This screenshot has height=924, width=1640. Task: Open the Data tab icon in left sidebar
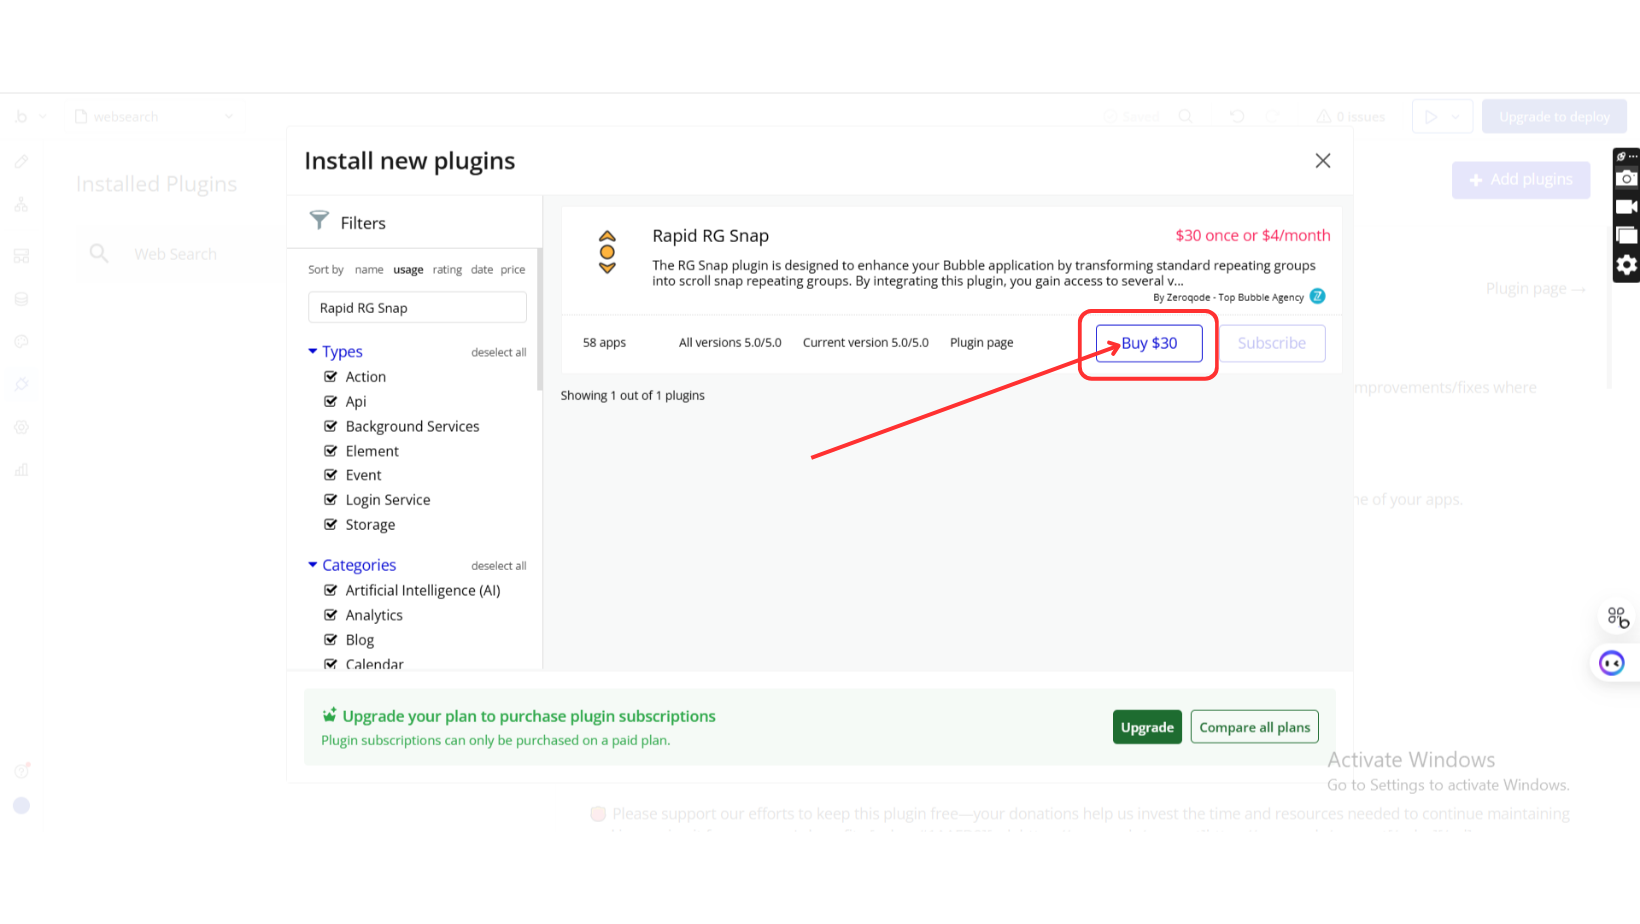click(21, 299)
